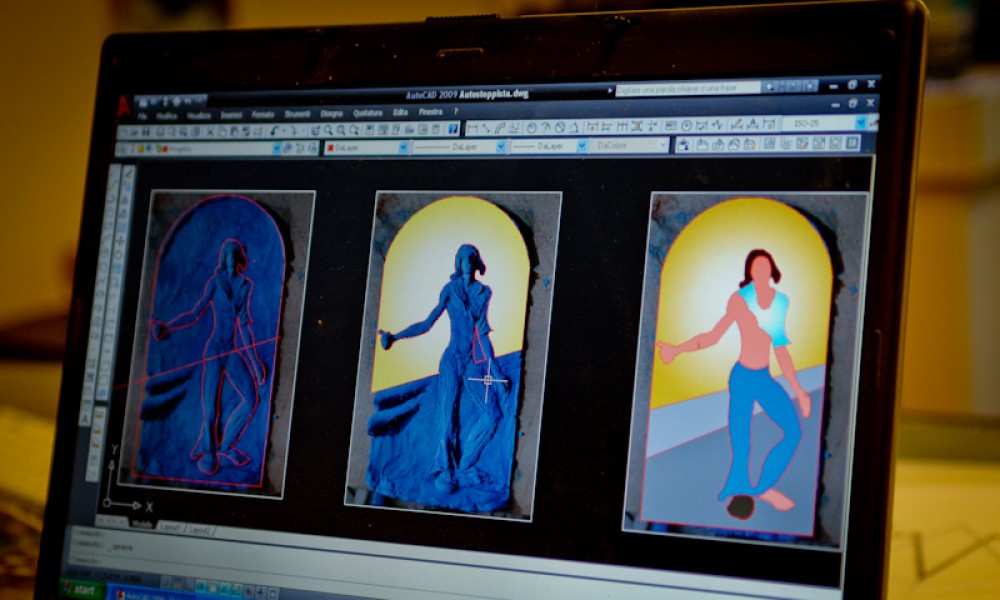Open the Layer Properties Manager icon
Image resolution: width=1000 pixels, height=600 pixels.
tap(121, 149)
